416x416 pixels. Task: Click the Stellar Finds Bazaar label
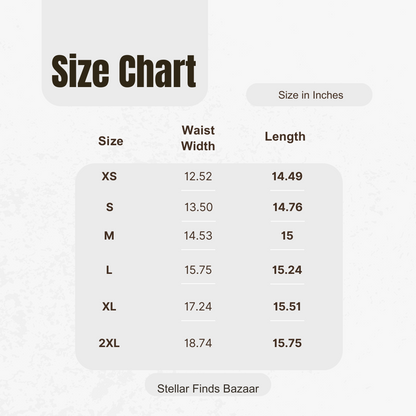point(208,388)
